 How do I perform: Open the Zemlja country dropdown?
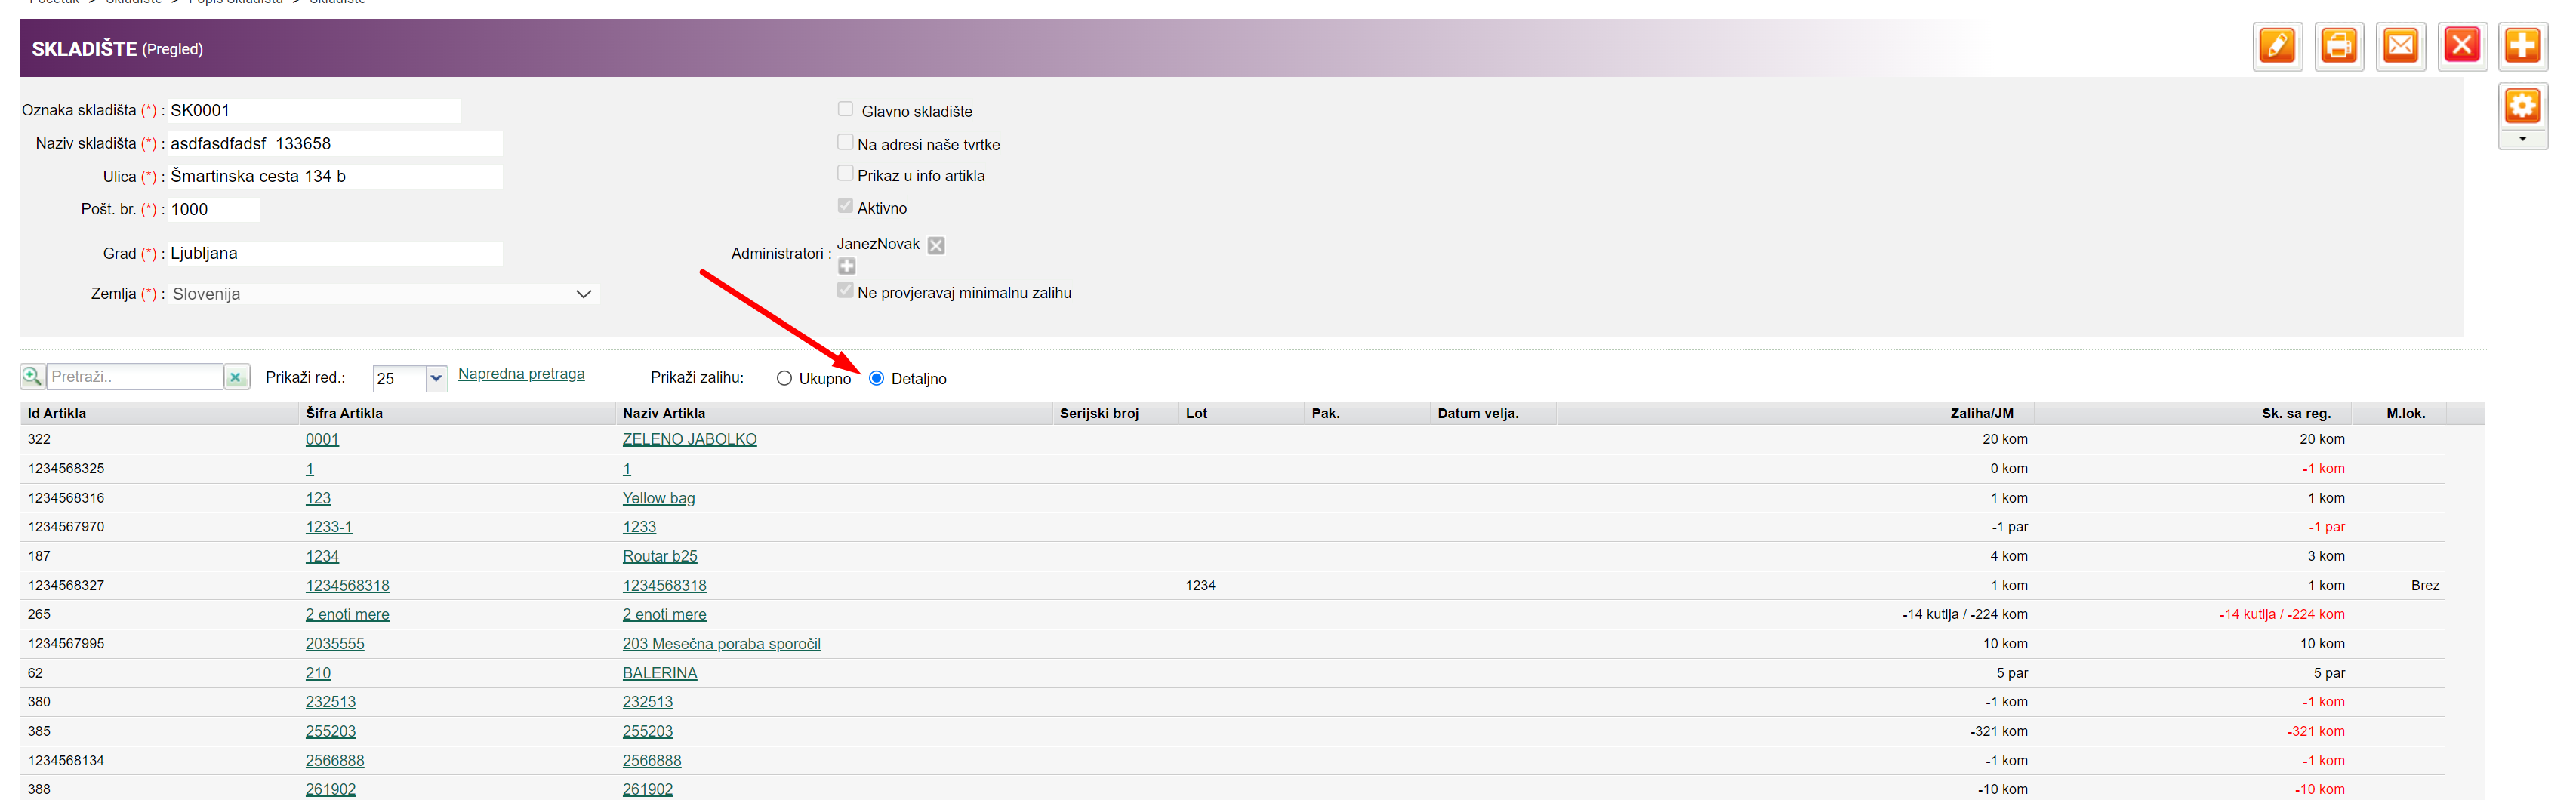383,294
